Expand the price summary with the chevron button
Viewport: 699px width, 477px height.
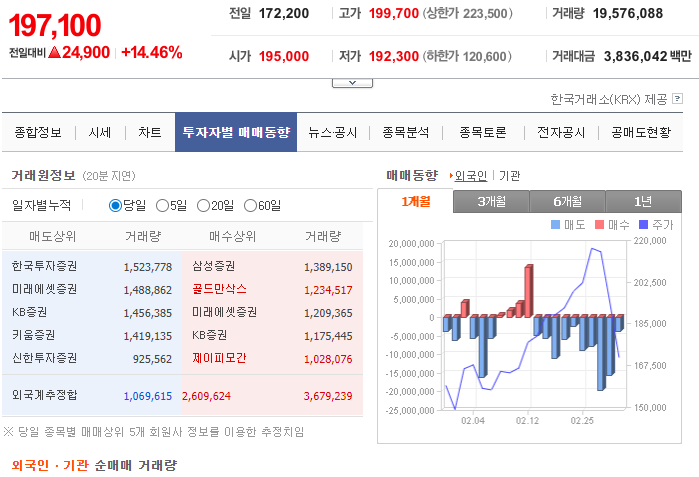point(351,83)
